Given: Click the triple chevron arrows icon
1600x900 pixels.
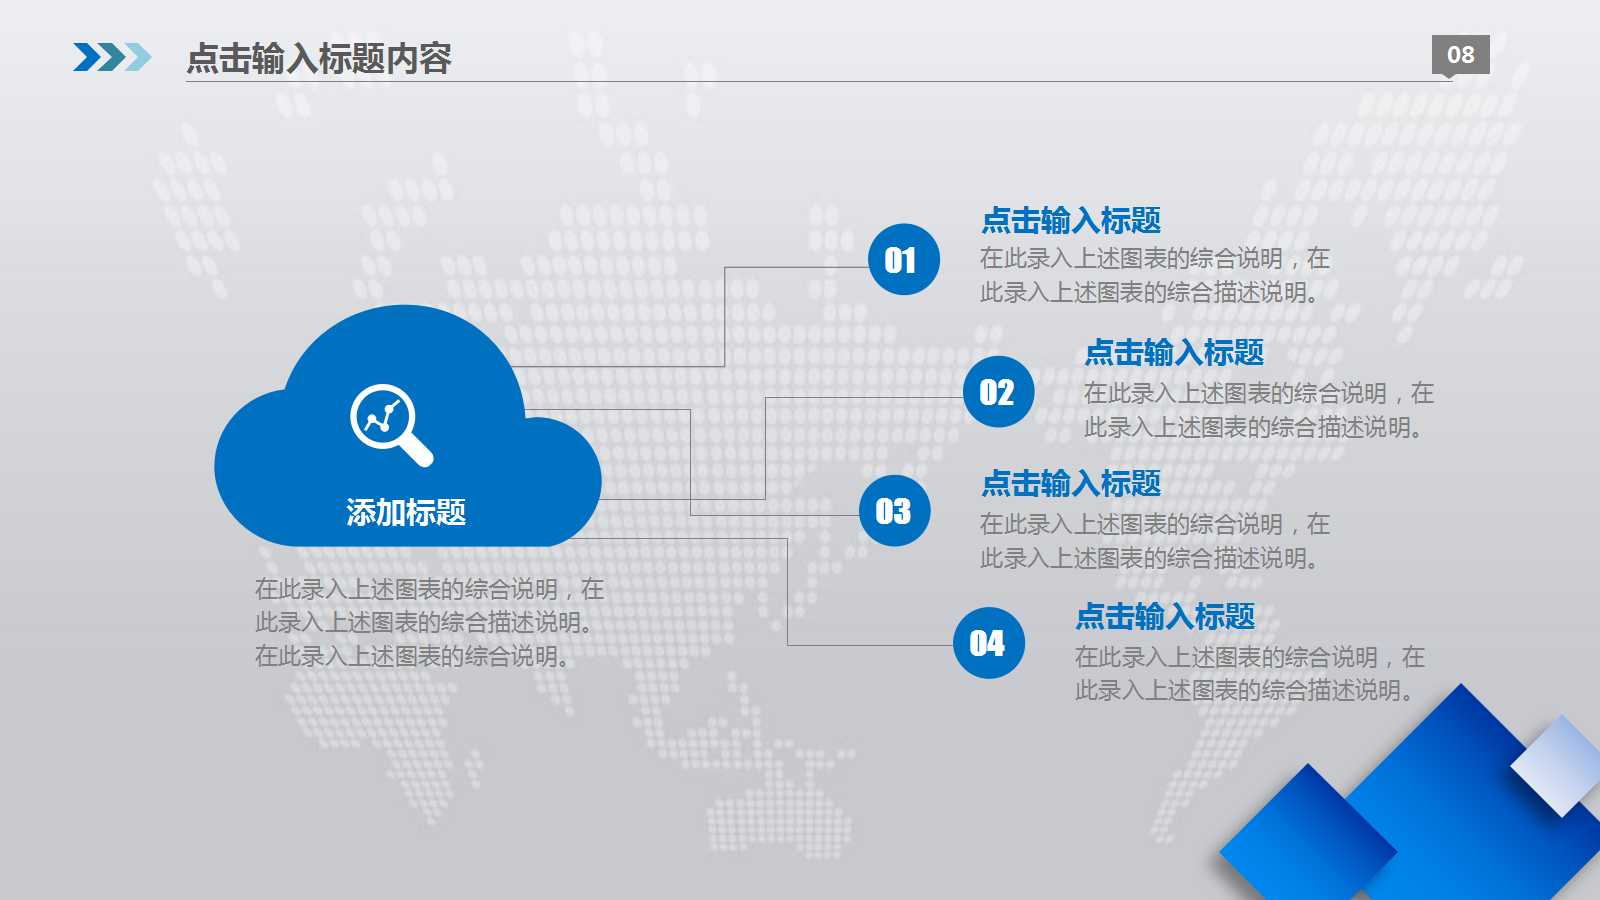Looking at the screenshot, I should pyautogui.click(x=112, y=58).
